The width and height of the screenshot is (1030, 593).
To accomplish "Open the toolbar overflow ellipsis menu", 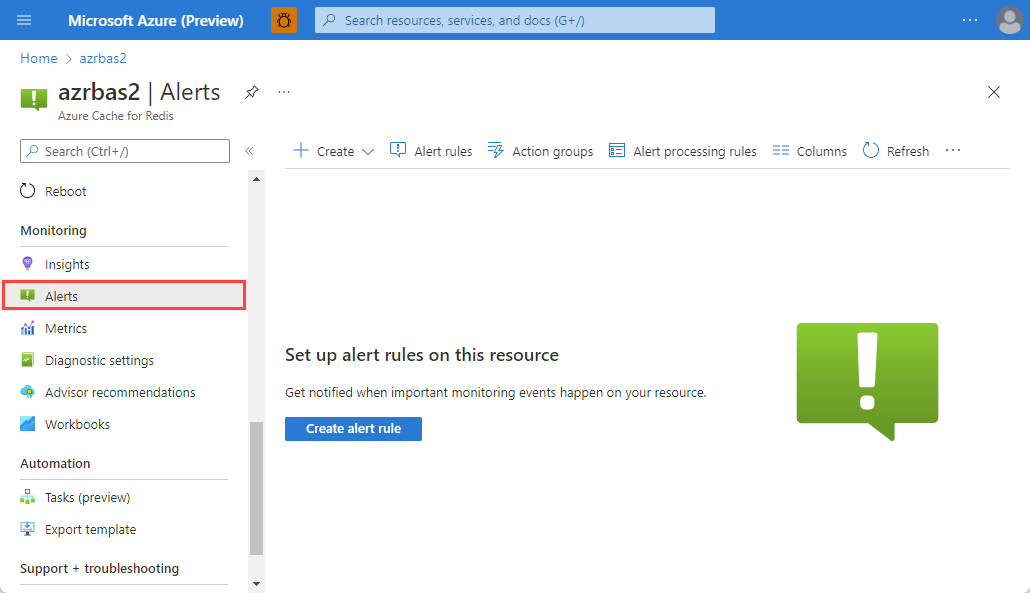I will tap(952, 150).
